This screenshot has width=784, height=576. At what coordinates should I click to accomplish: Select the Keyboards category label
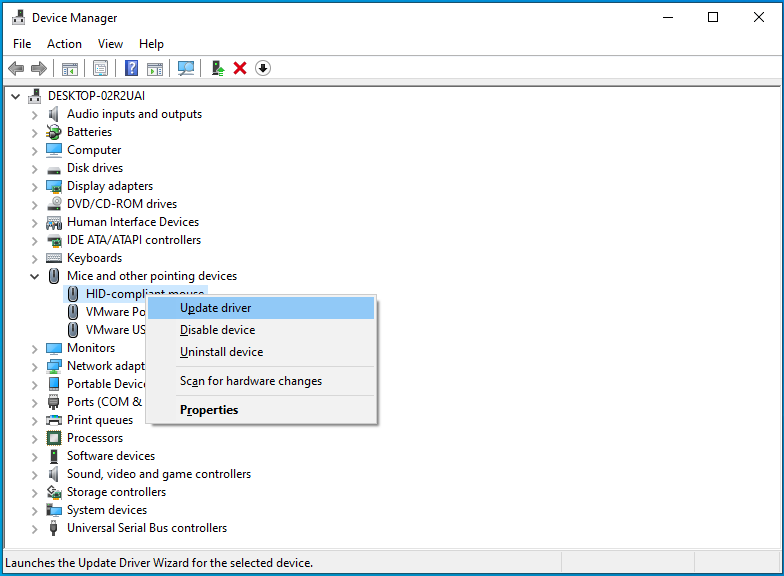pyautogui.click(x=94, y=258)
